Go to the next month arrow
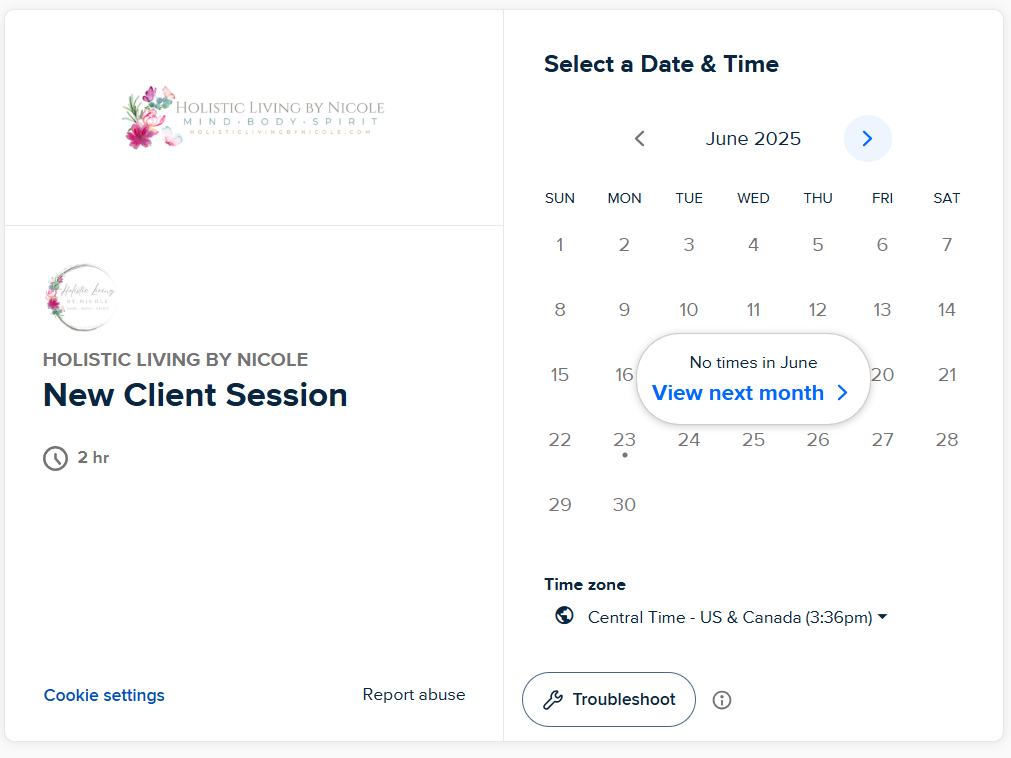1011x758 pixels. (867, 139)
